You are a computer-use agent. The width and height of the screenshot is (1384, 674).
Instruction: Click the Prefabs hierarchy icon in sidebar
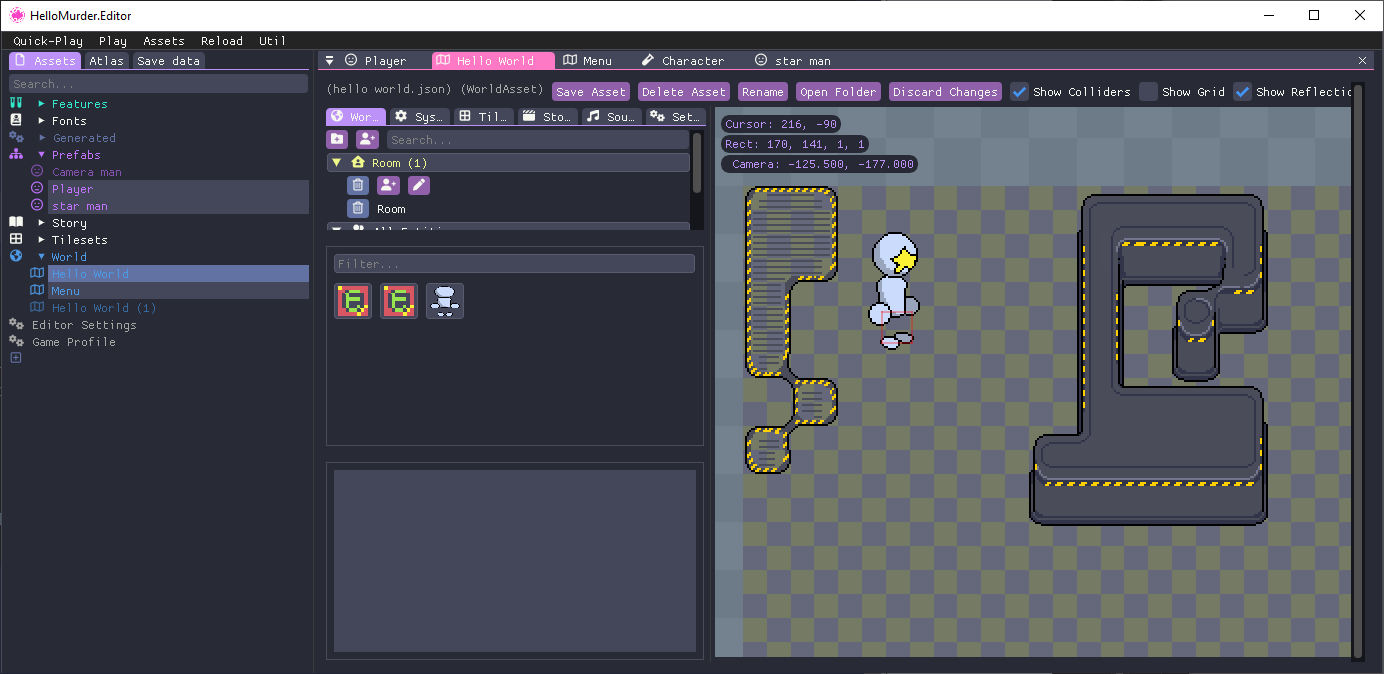pos(16,155)
